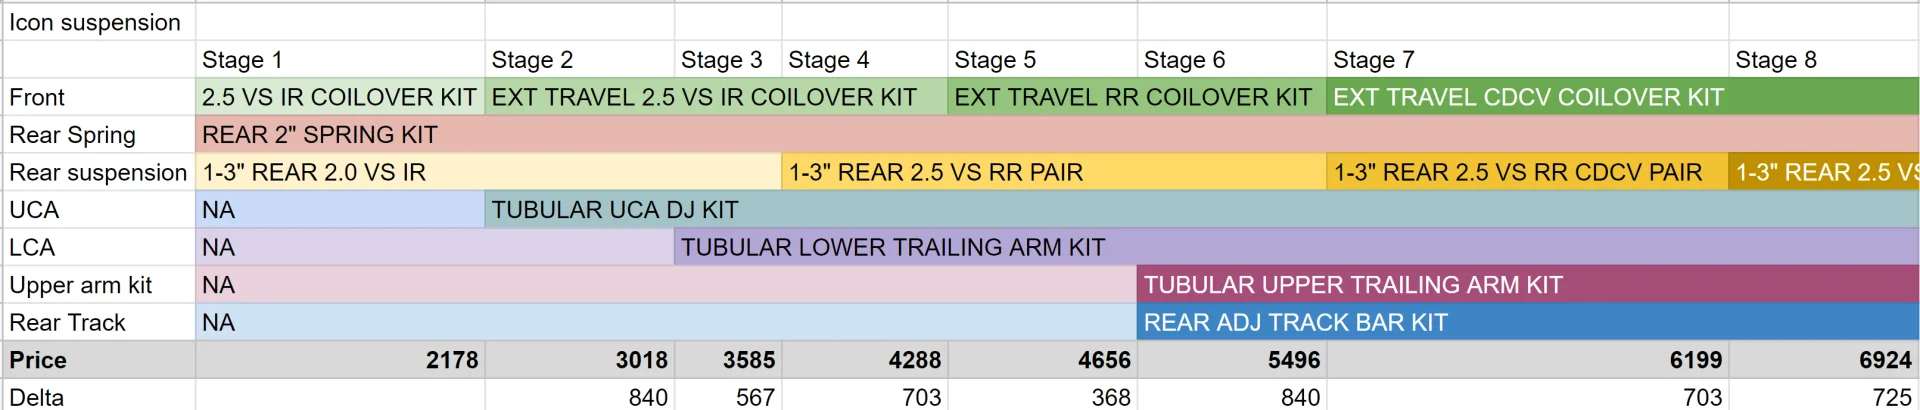The image size is (1920, 410).
Task: Select the Icon suspension title cell
Action: tap(99, 22)
